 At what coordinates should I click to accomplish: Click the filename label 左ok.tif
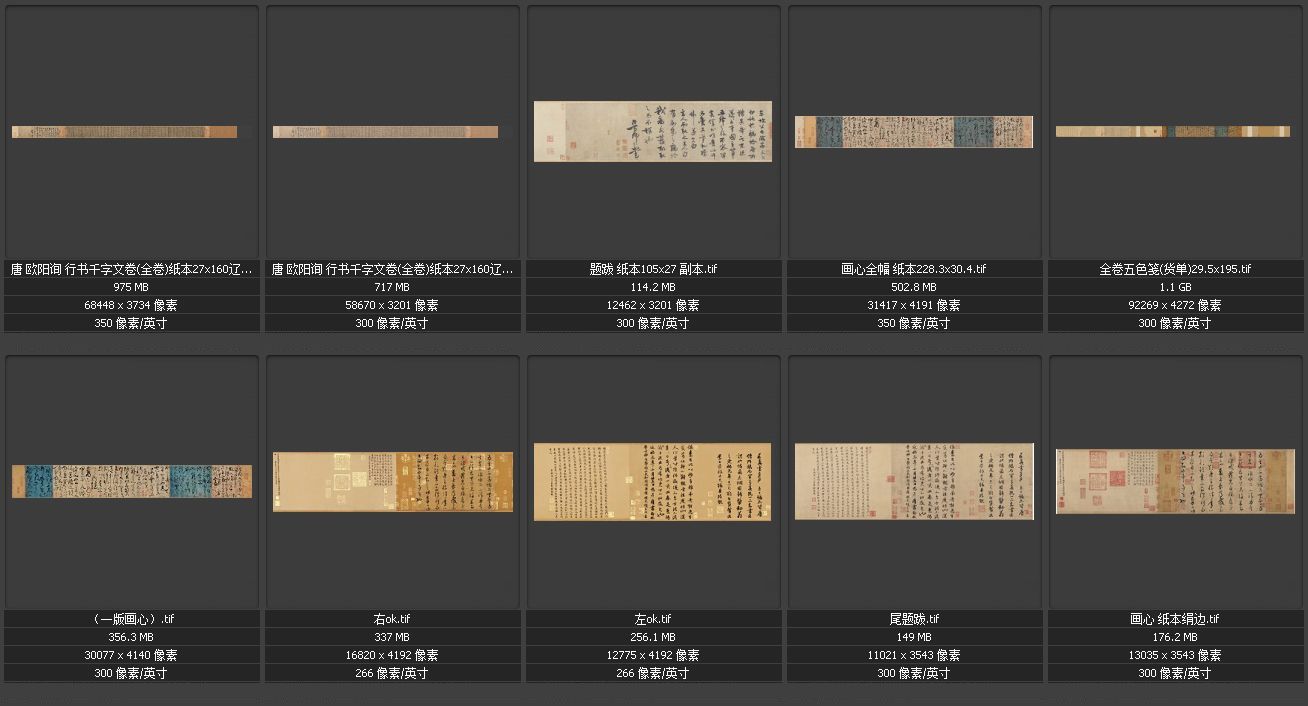(x=653, y=619)
